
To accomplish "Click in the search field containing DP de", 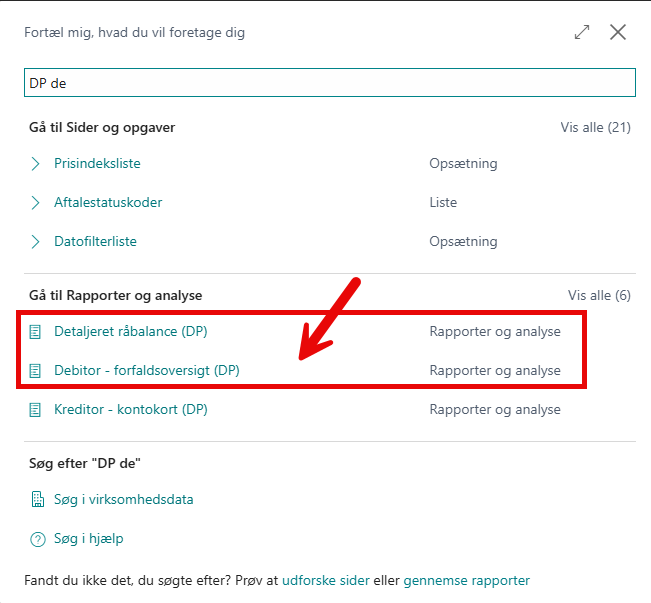I will pyautogui.click(x=330, y=83).
